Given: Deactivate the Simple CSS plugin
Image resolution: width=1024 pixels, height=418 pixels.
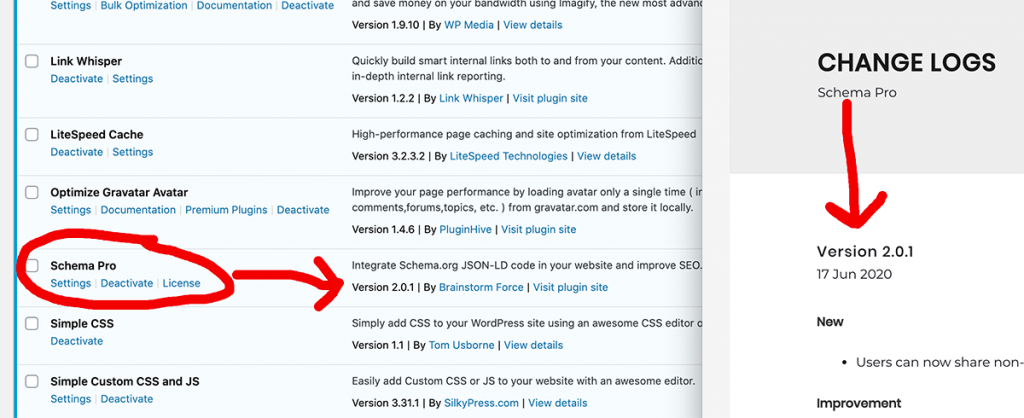Looking at the screenshot, I should (x=77, y=341).
